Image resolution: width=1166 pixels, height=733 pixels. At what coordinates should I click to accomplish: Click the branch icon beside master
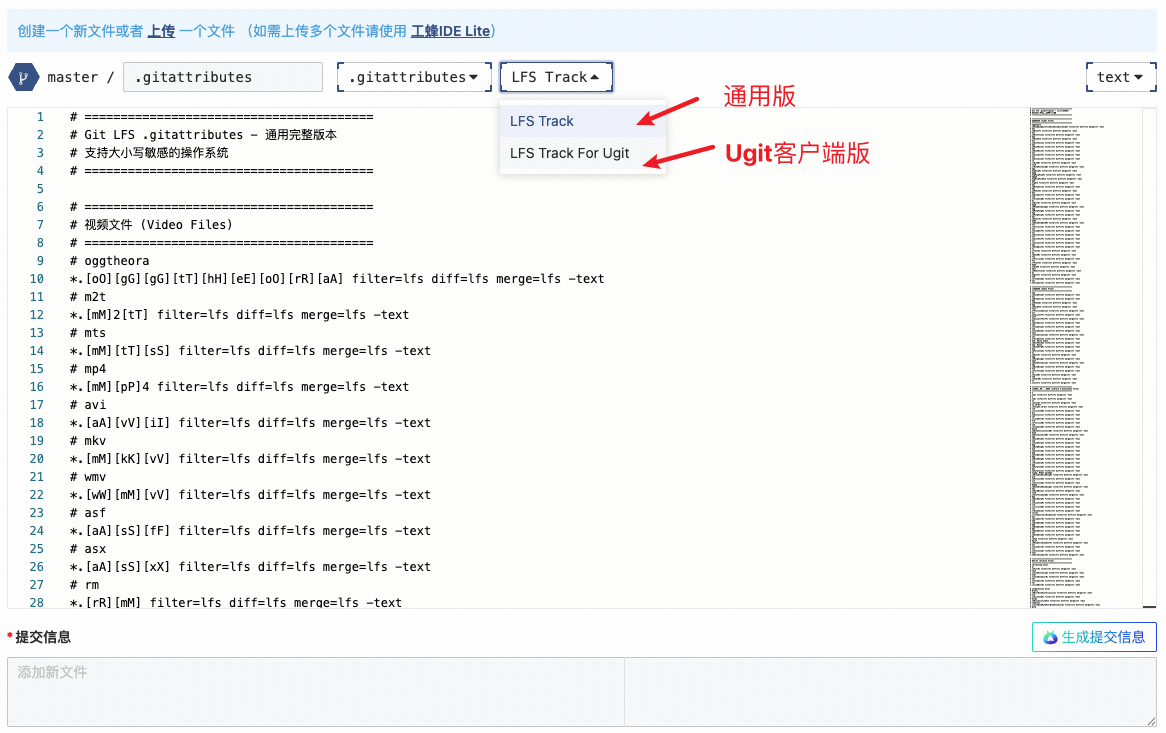(x=22, y=77)
